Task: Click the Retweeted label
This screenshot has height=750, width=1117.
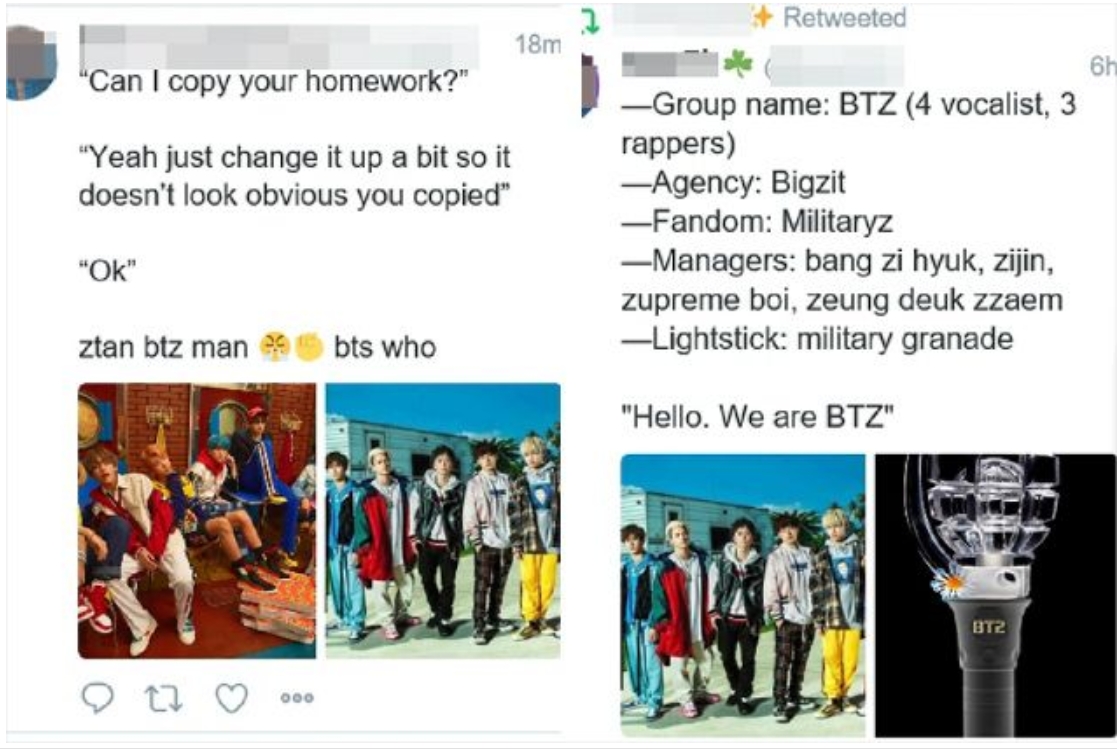Action: tap(845, 17)
